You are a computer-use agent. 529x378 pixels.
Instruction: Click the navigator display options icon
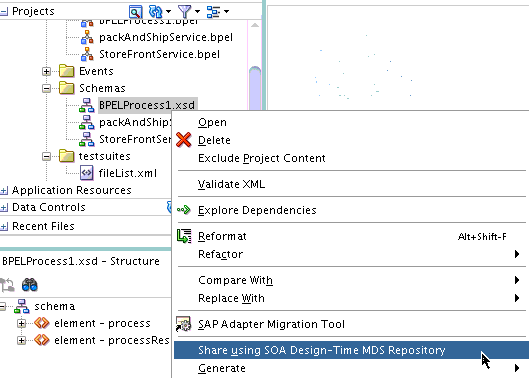[213, 12]
